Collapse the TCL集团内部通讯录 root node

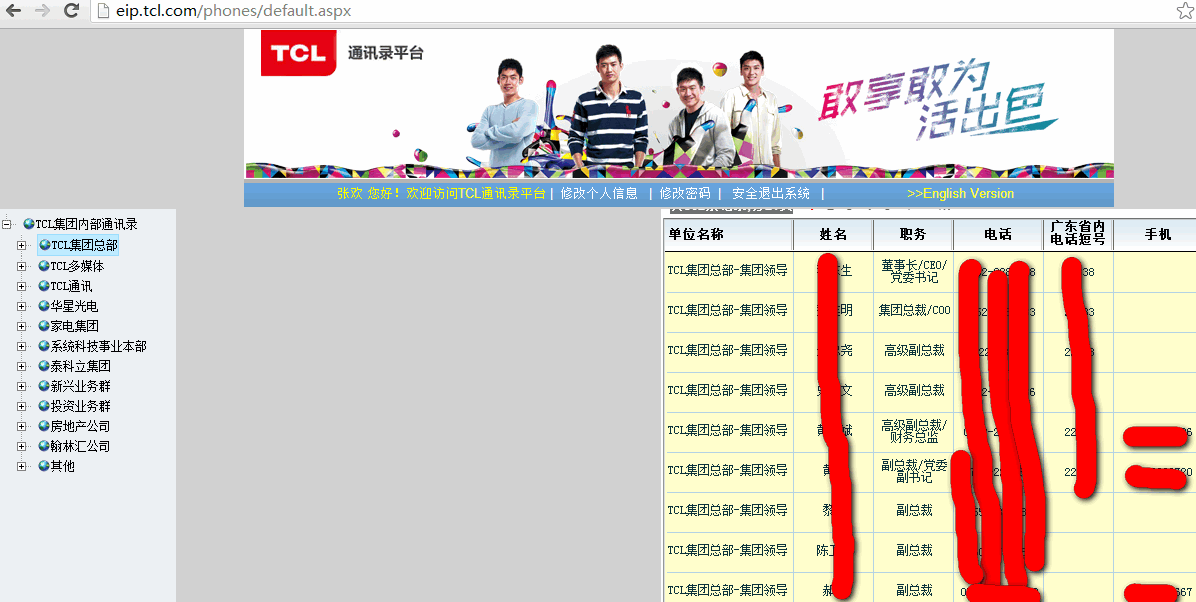point(7,224)
